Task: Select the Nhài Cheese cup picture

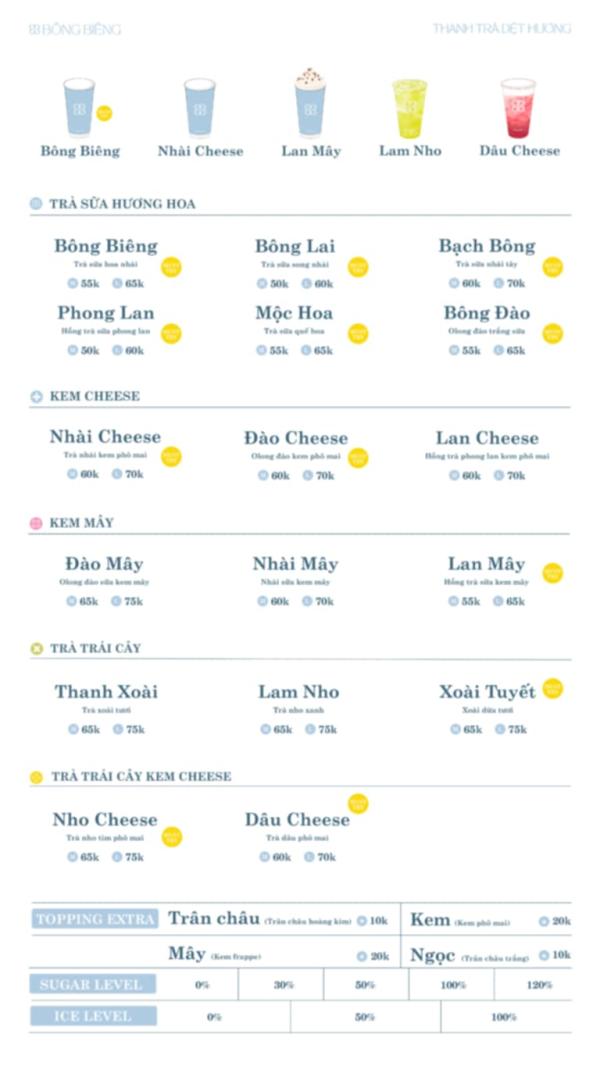Action: (200, 106)
